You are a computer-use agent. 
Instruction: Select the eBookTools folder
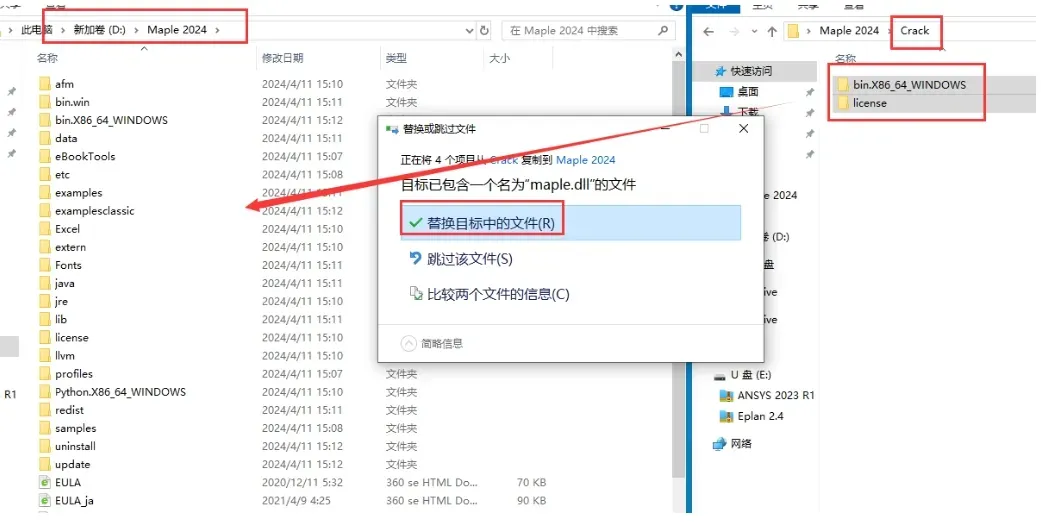tap(85, 156)
